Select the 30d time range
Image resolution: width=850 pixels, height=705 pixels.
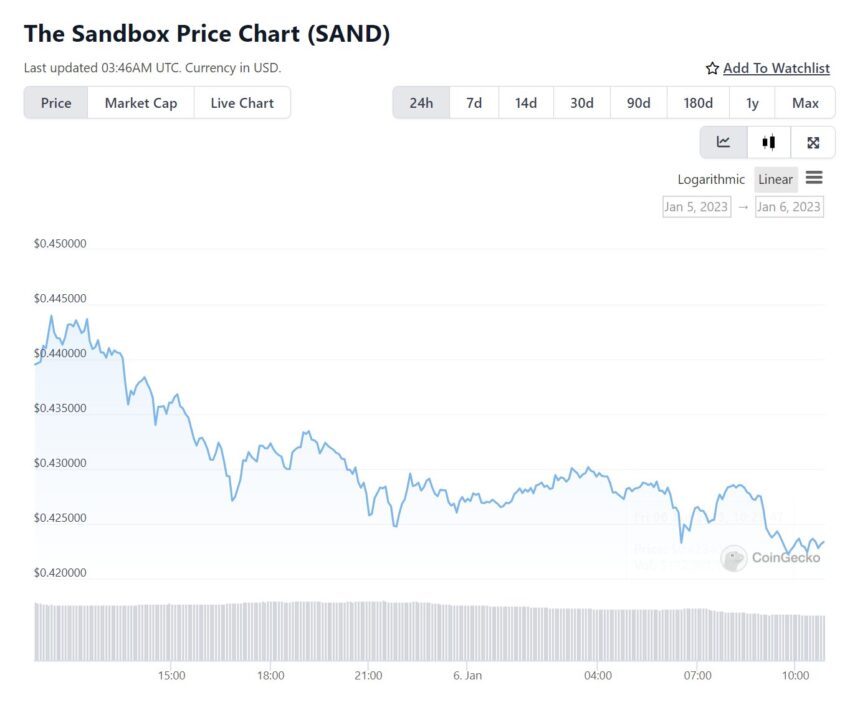[x=582, y=102]
